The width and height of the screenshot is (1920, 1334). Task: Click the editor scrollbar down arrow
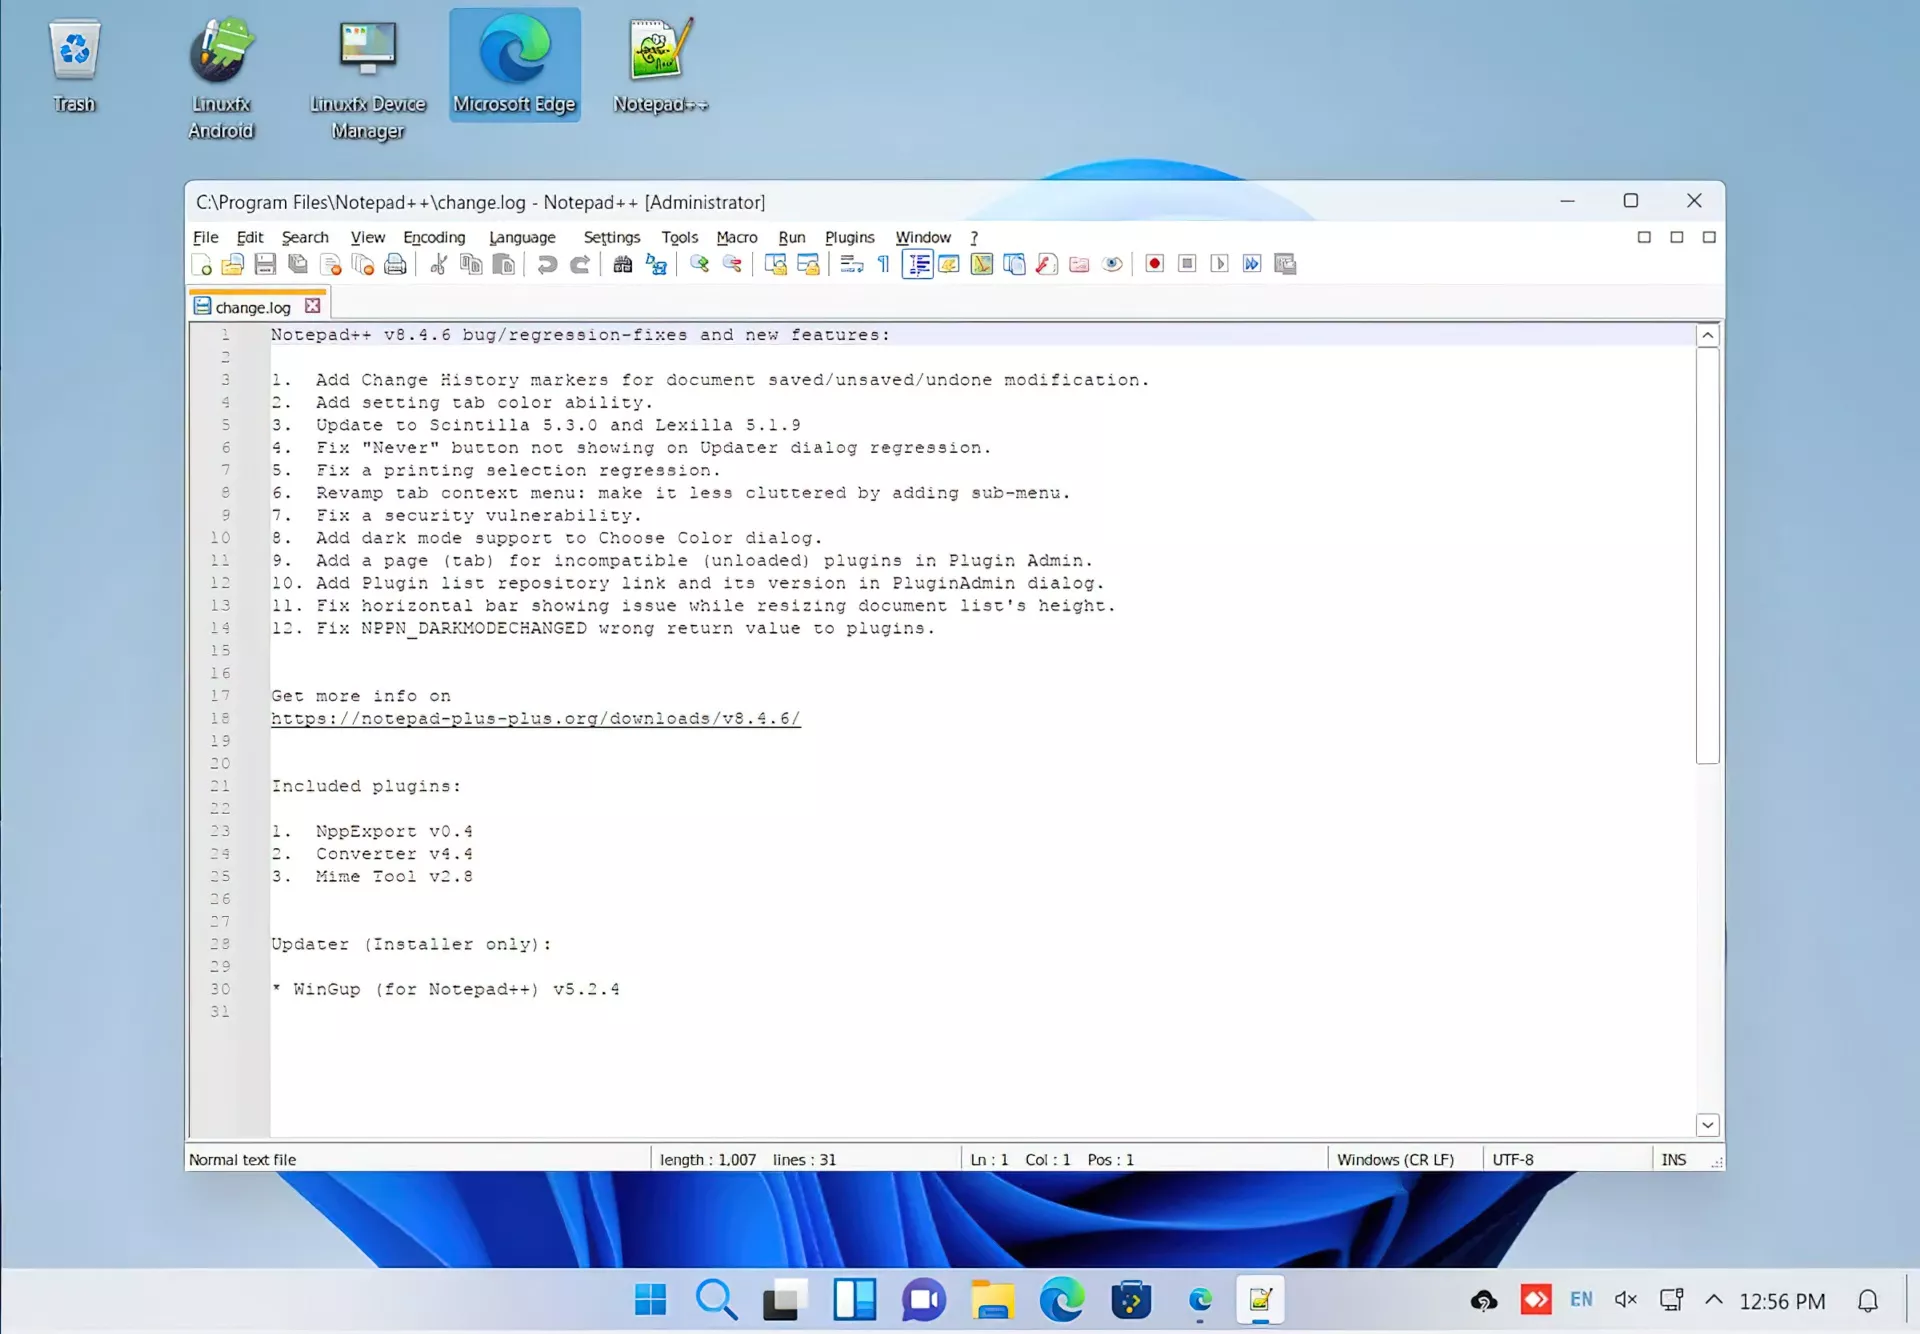(1708, 1125)
